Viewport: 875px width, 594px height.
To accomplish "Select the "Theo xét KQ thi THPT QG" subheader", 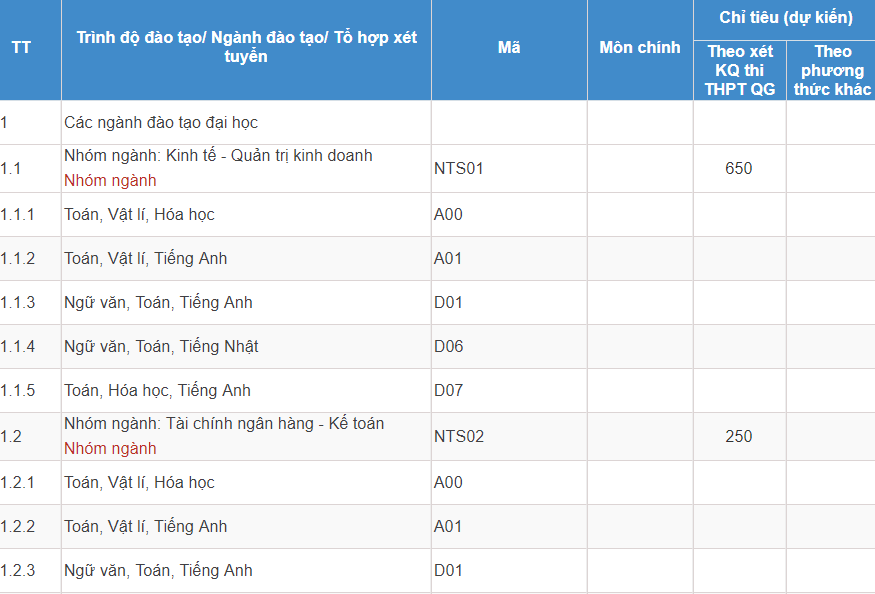I will 740,70.
